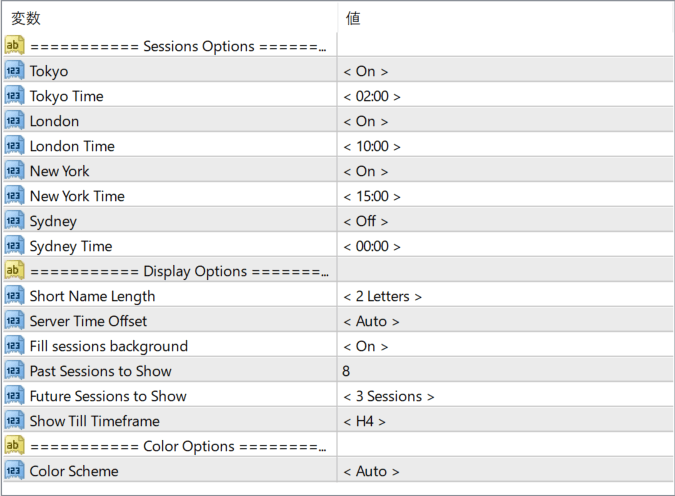Click the icon beside Sydney Time row
This screenshot has height=496, width=675.
coord(14,245)
